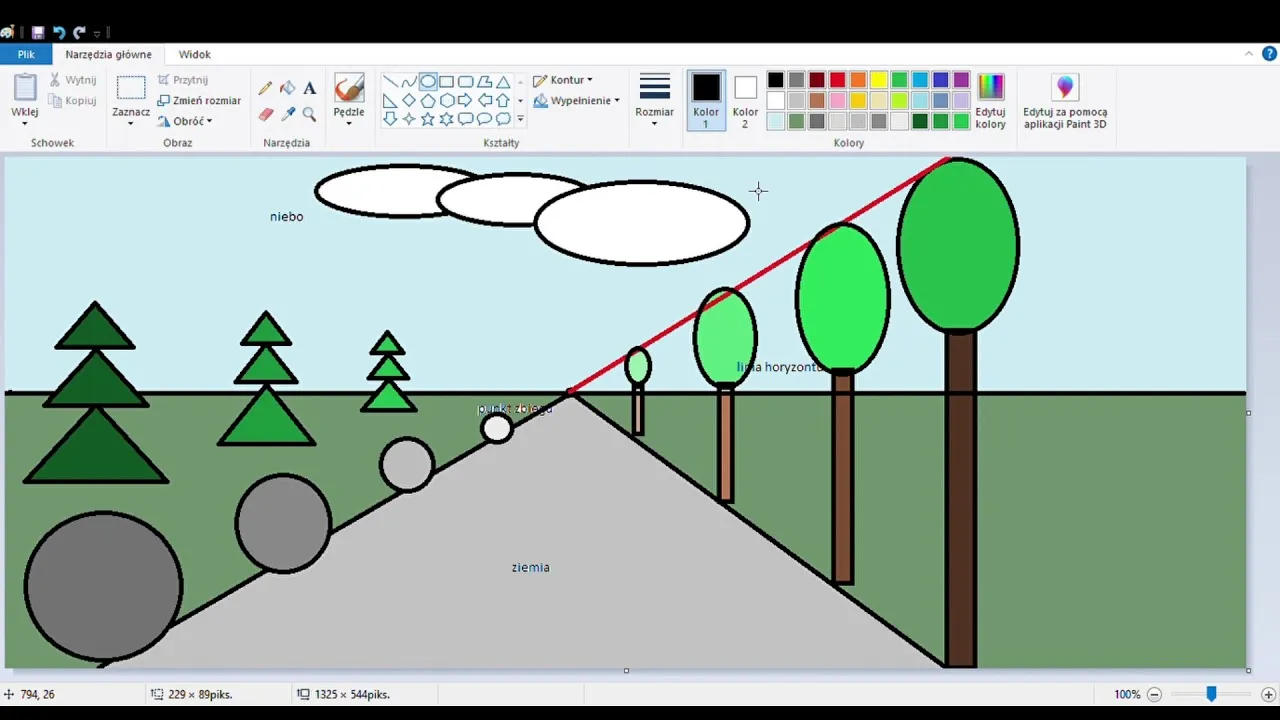Open the Obróć rotate dropdown
Viewport: 1280px width, 720px height.
click(185, 121)
